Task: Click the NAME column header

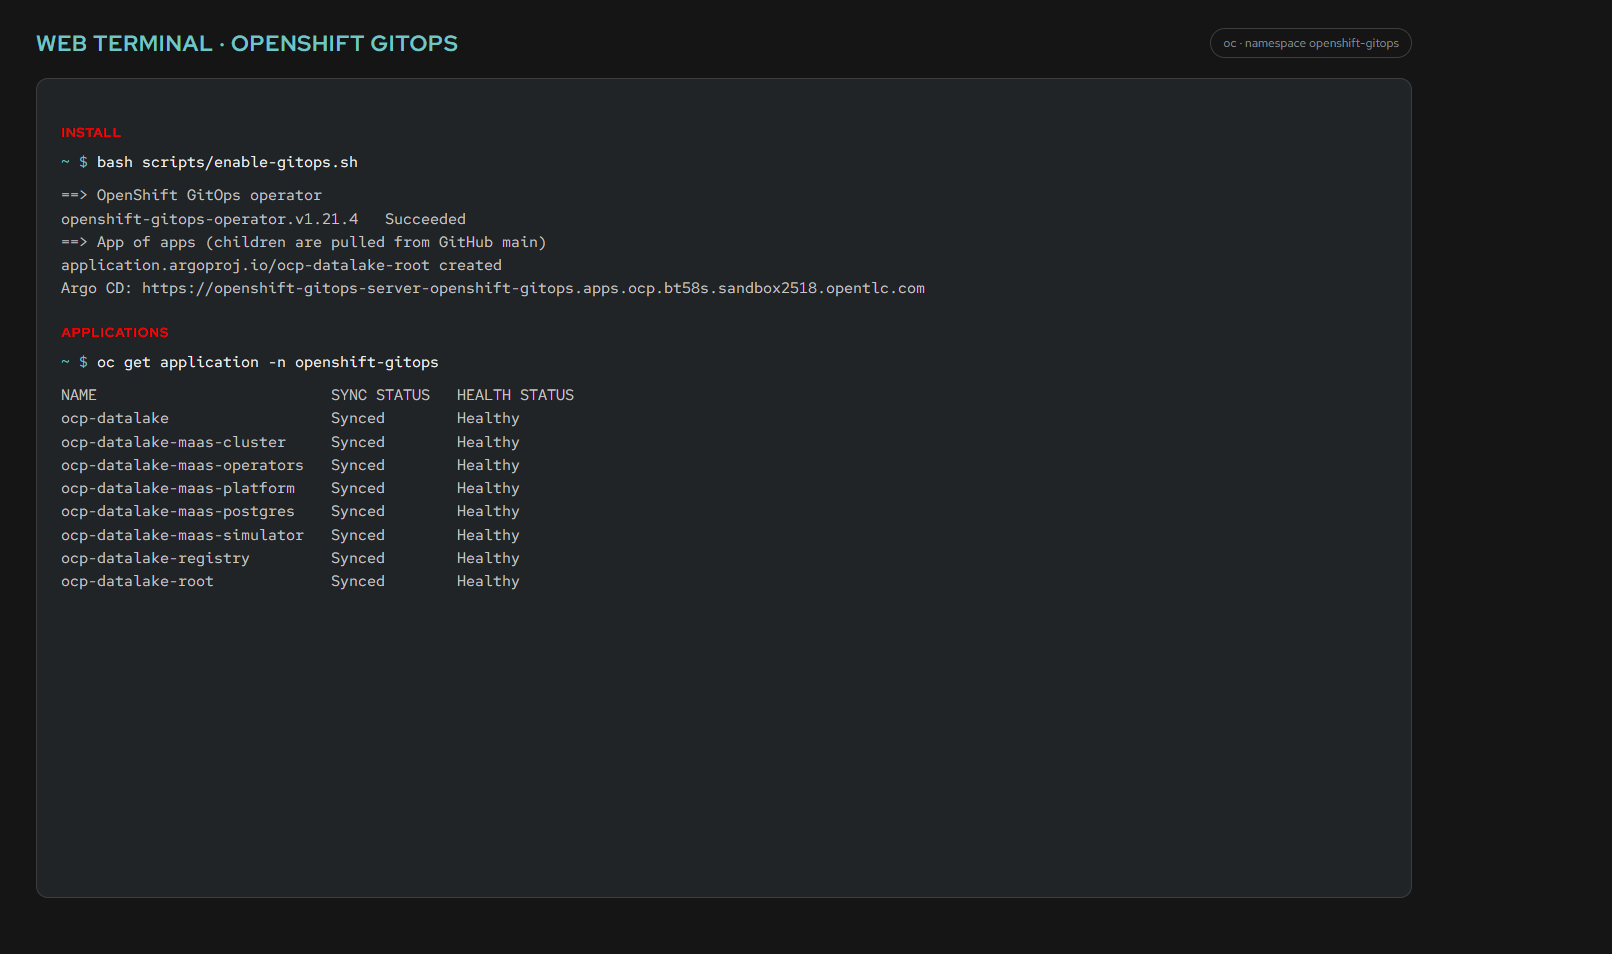Action: point(79,395)
